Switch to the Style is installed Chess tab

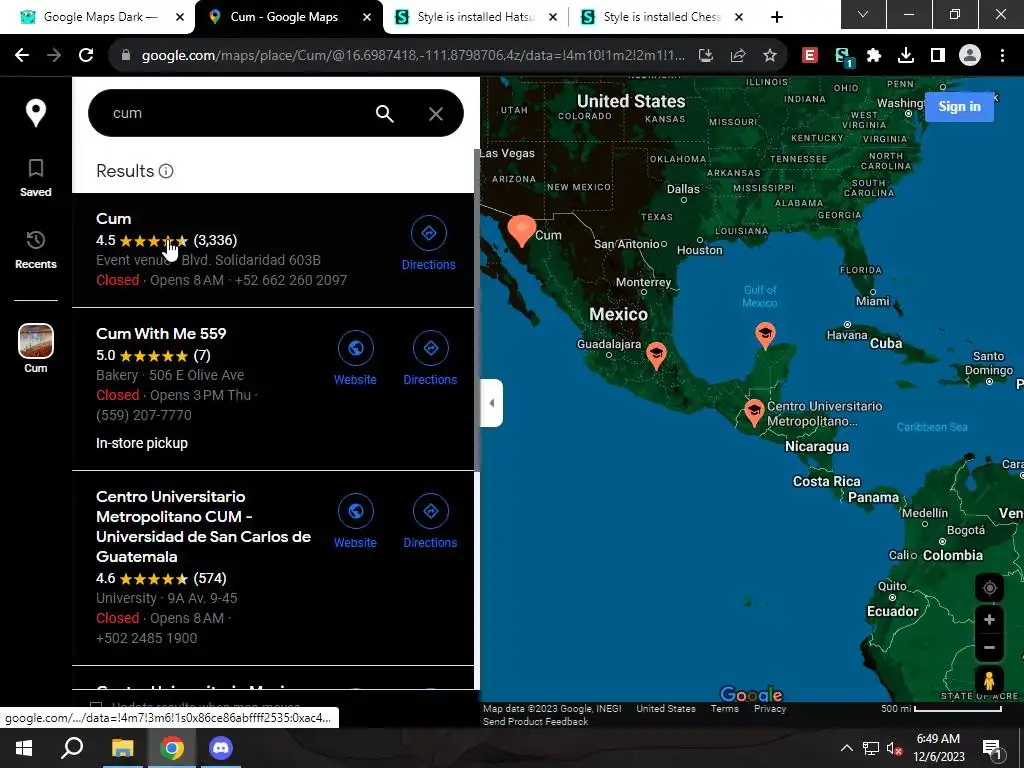tap(661, 17)
